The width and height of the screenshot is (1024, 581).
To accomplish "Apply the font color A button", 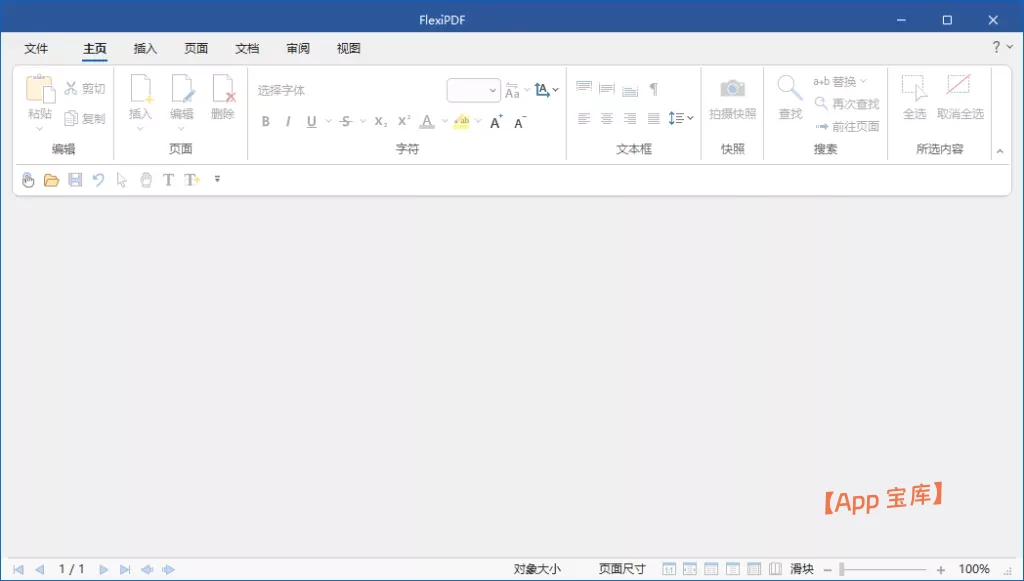I will [427, 121].
